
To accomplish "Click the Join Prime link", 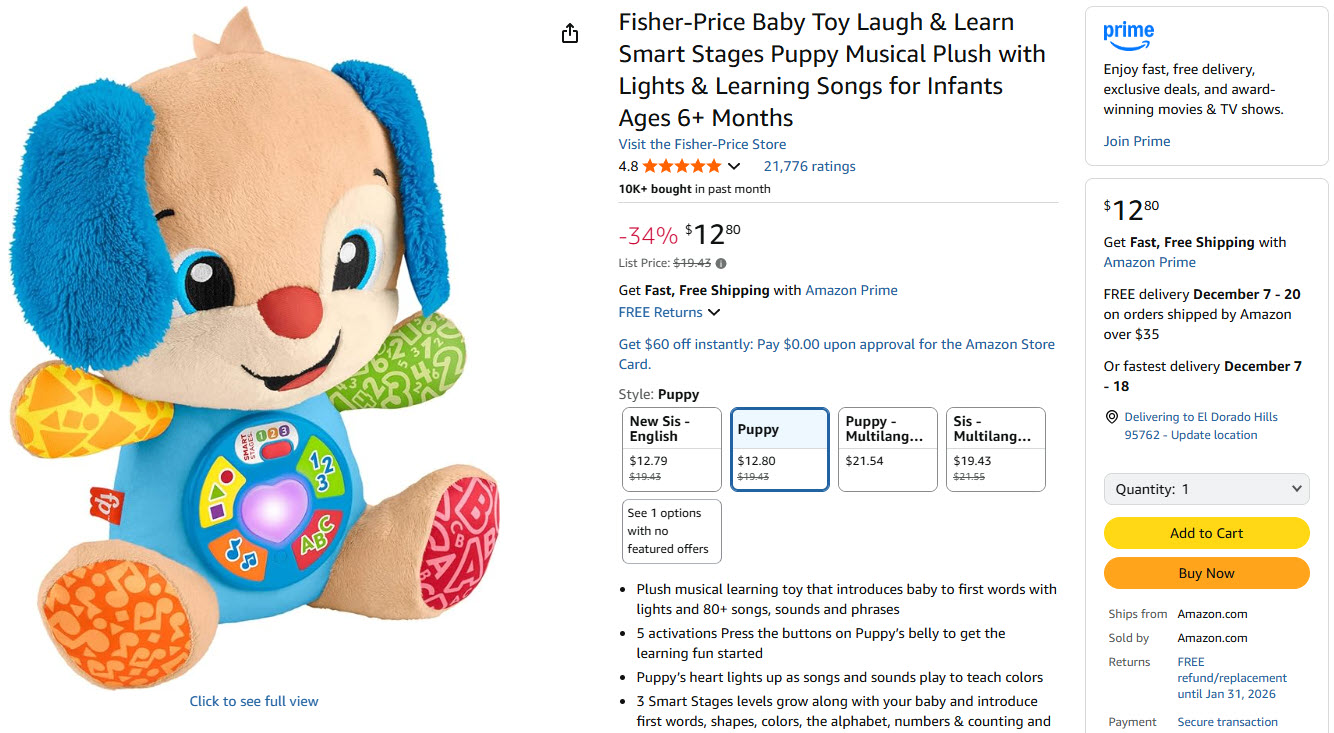I will (1136, 141).
